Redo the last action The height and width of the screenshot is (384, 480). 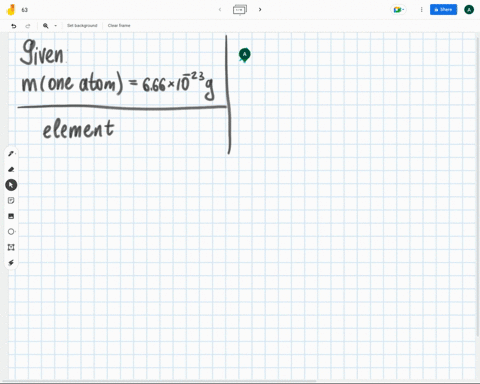tap(28, 26)
